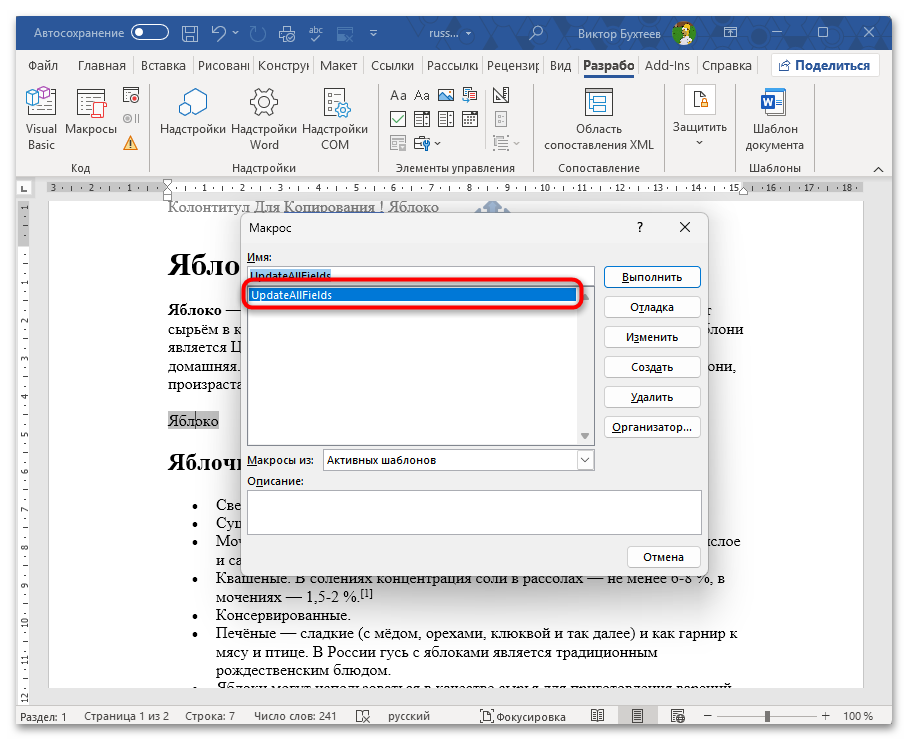Switch to the Главная tab
The height and width of the screenshot is (740, 908).
coord(102,65)
